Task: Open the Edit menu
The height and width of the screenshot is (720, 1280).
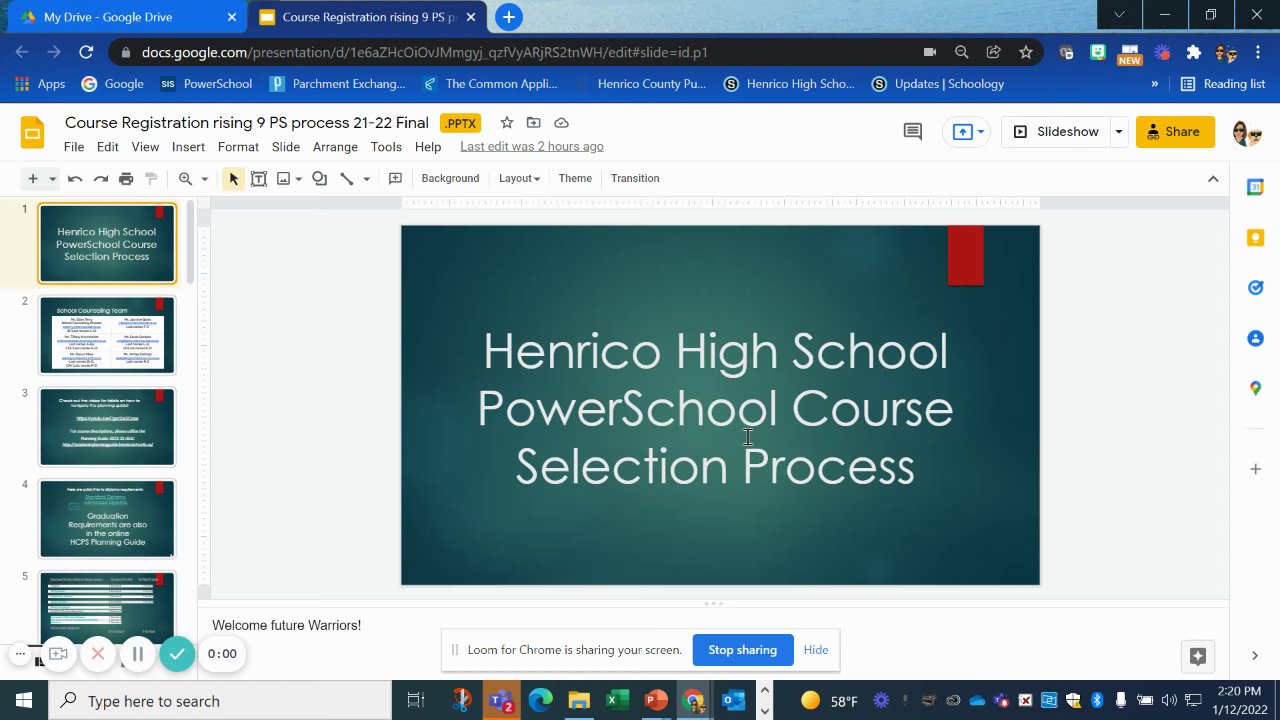Action: (x=108, y=147)
